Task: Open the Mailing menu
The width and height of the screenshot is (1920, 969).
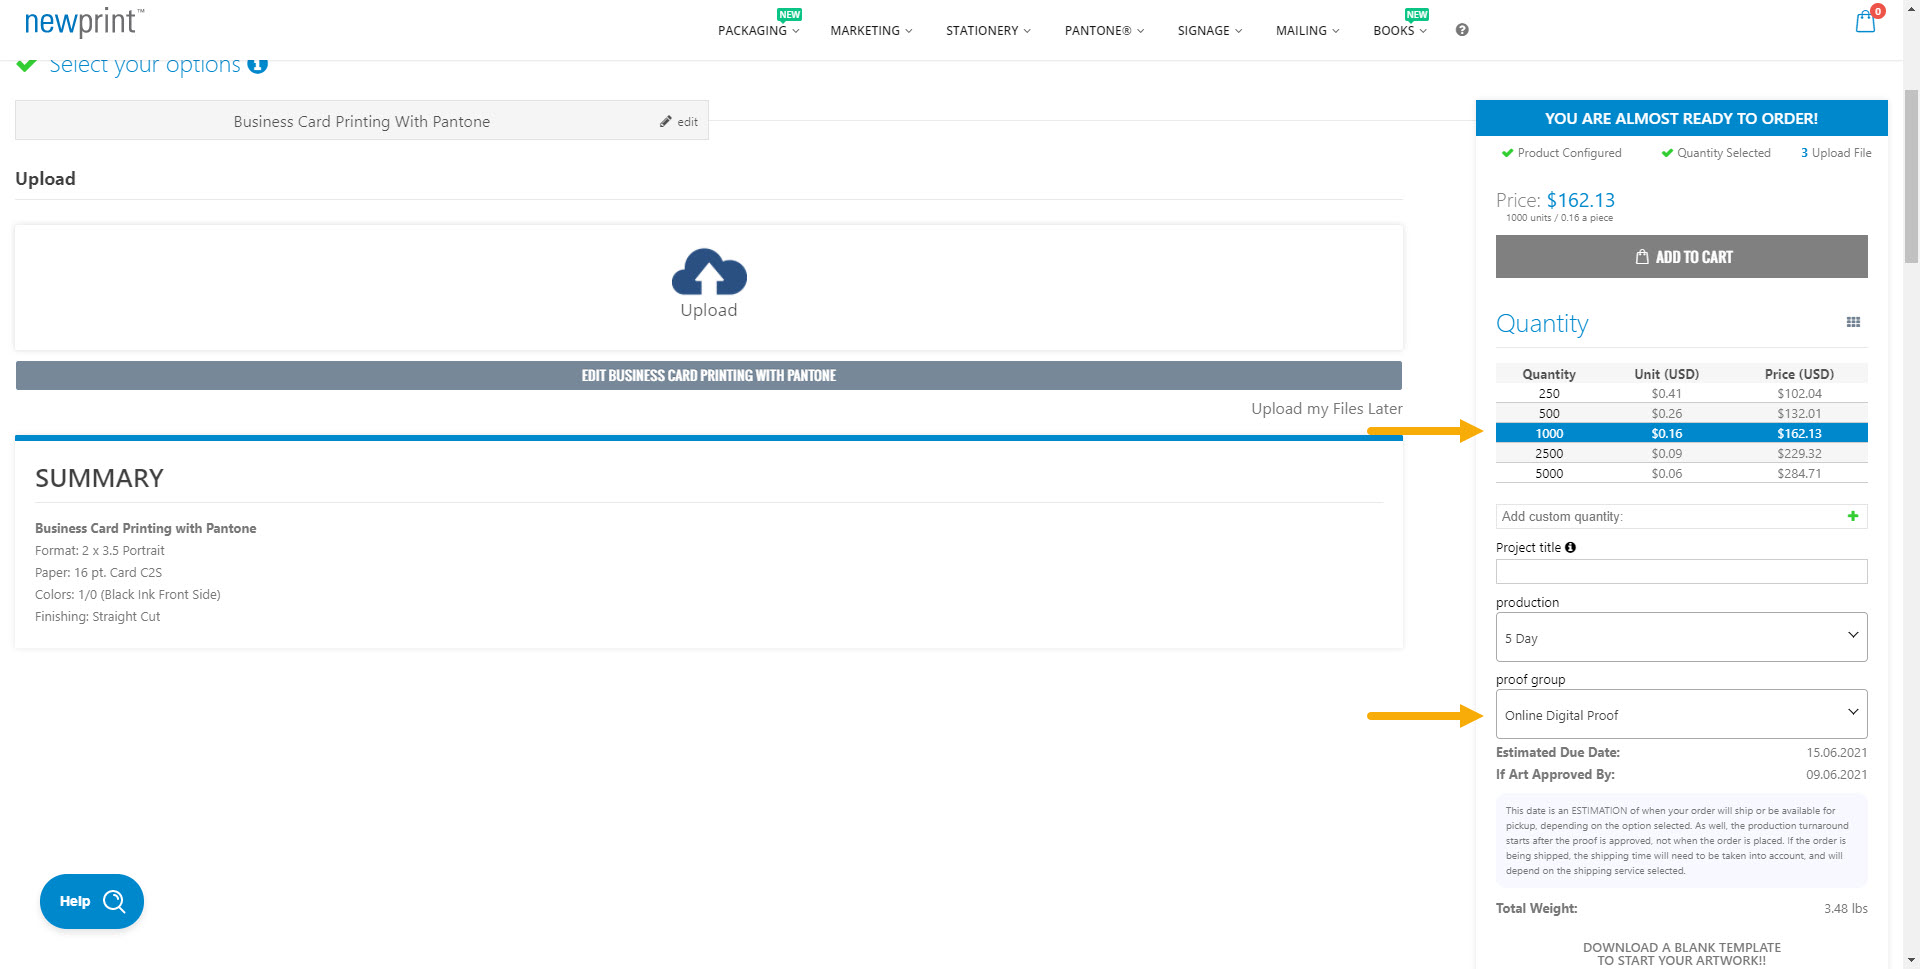Action: 1307,31
